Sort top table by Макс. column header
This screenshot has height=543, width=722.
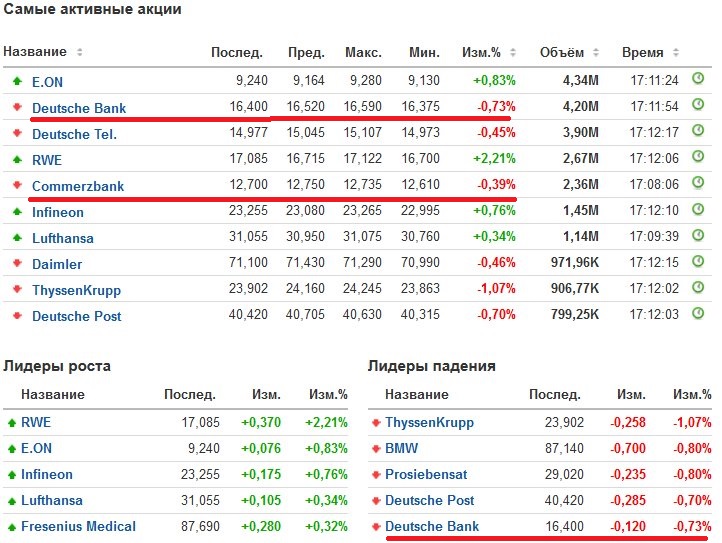363,52
